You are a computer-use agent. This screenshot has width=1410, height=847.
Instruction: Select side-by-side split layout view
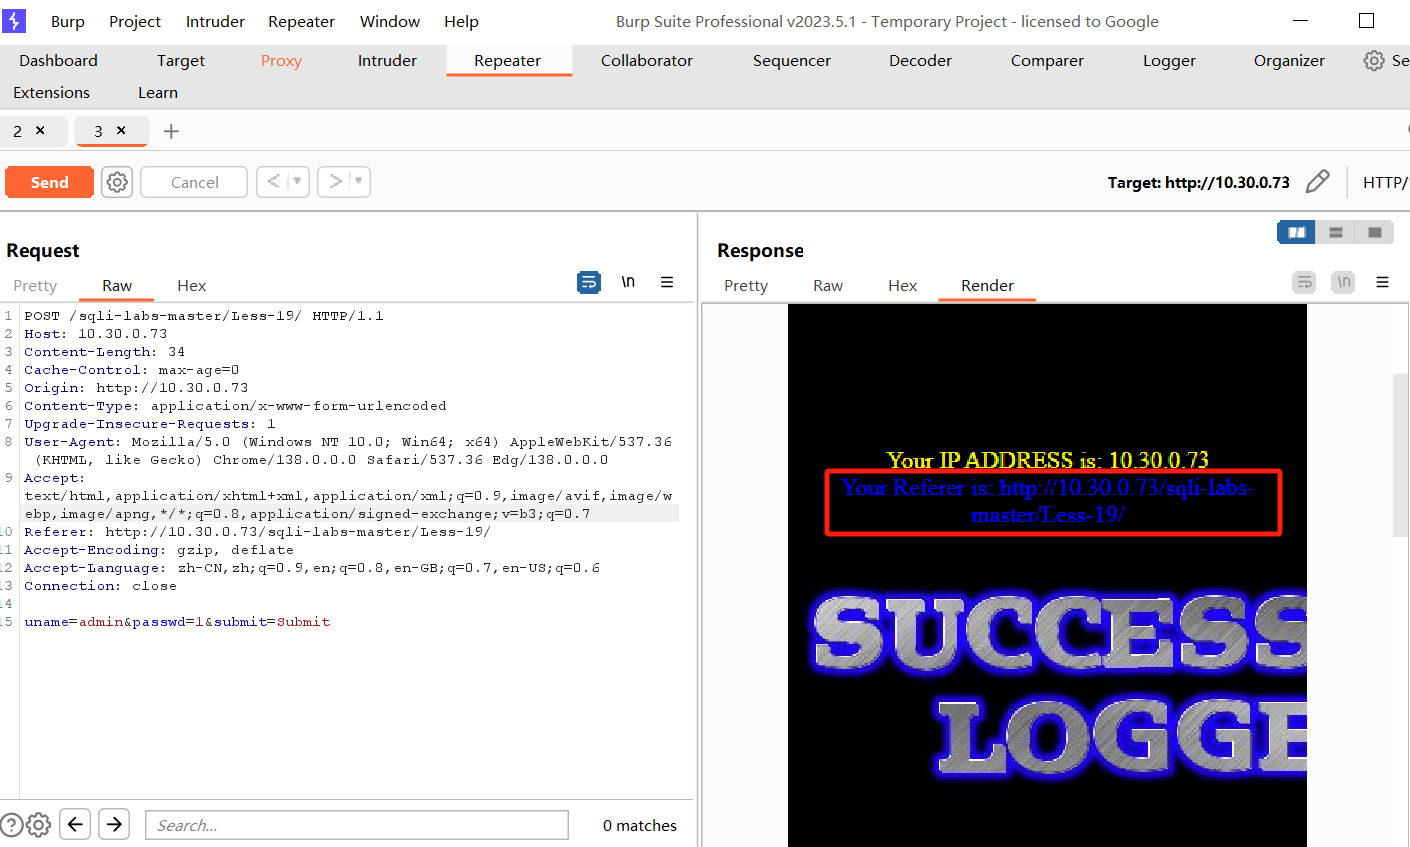coord(1296,232)
